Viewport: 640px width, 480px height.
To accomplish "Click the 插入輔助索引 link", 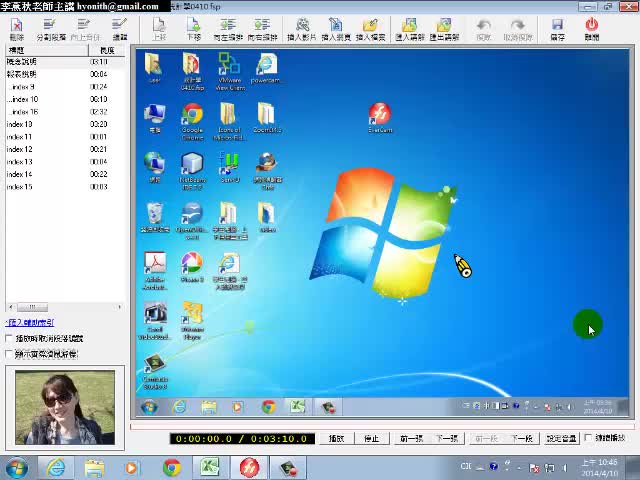I will [29, 322].
